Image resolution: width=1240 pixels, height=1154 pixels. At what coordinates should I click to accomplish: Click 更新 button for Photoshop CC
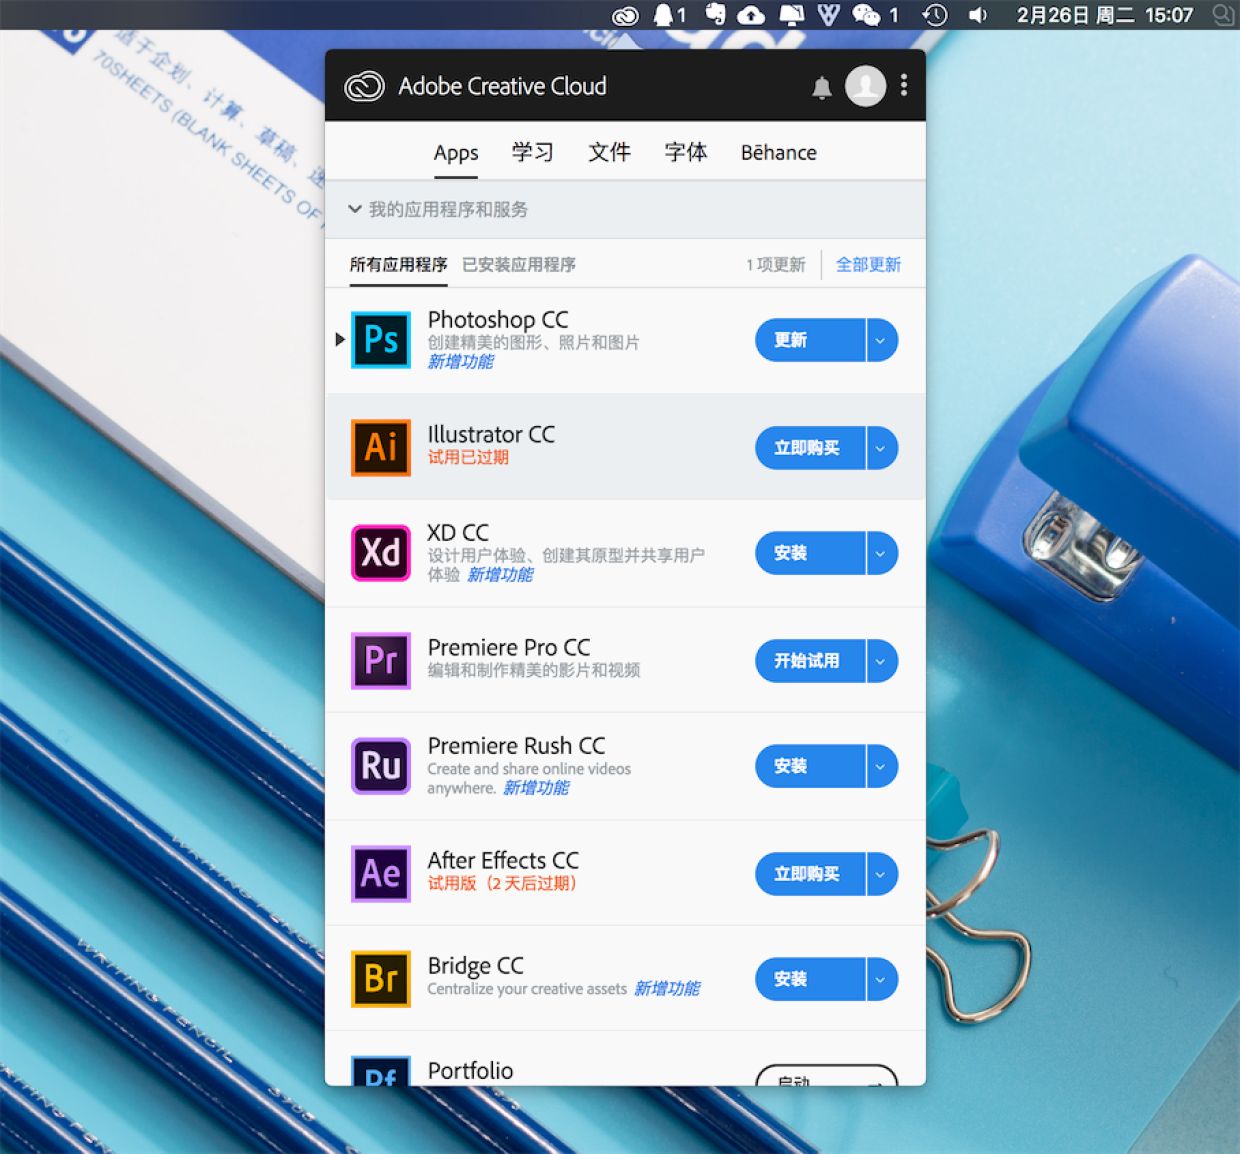pyautogui.click(x=810, y=341)
